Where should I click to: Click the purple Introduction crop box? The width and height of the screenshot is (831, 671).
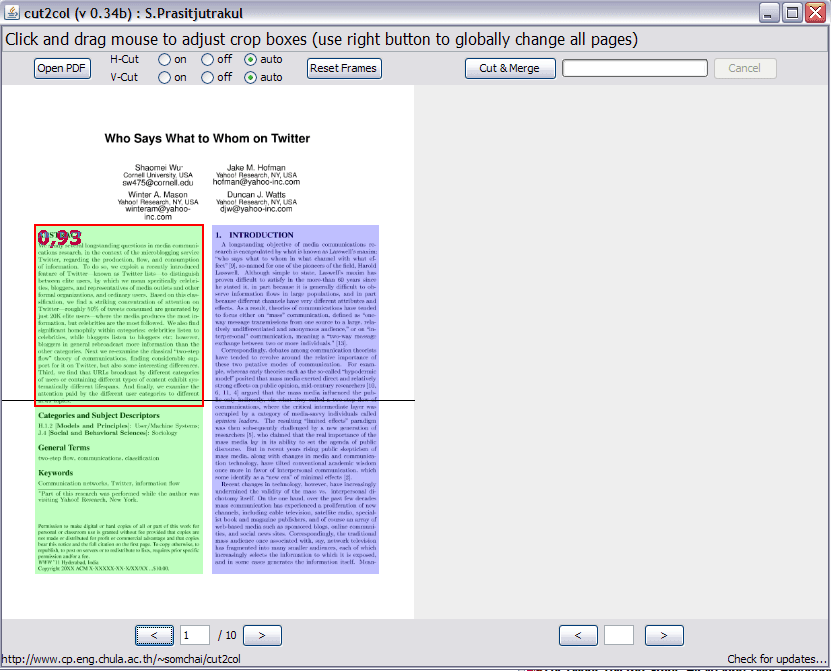click(295, 399)
